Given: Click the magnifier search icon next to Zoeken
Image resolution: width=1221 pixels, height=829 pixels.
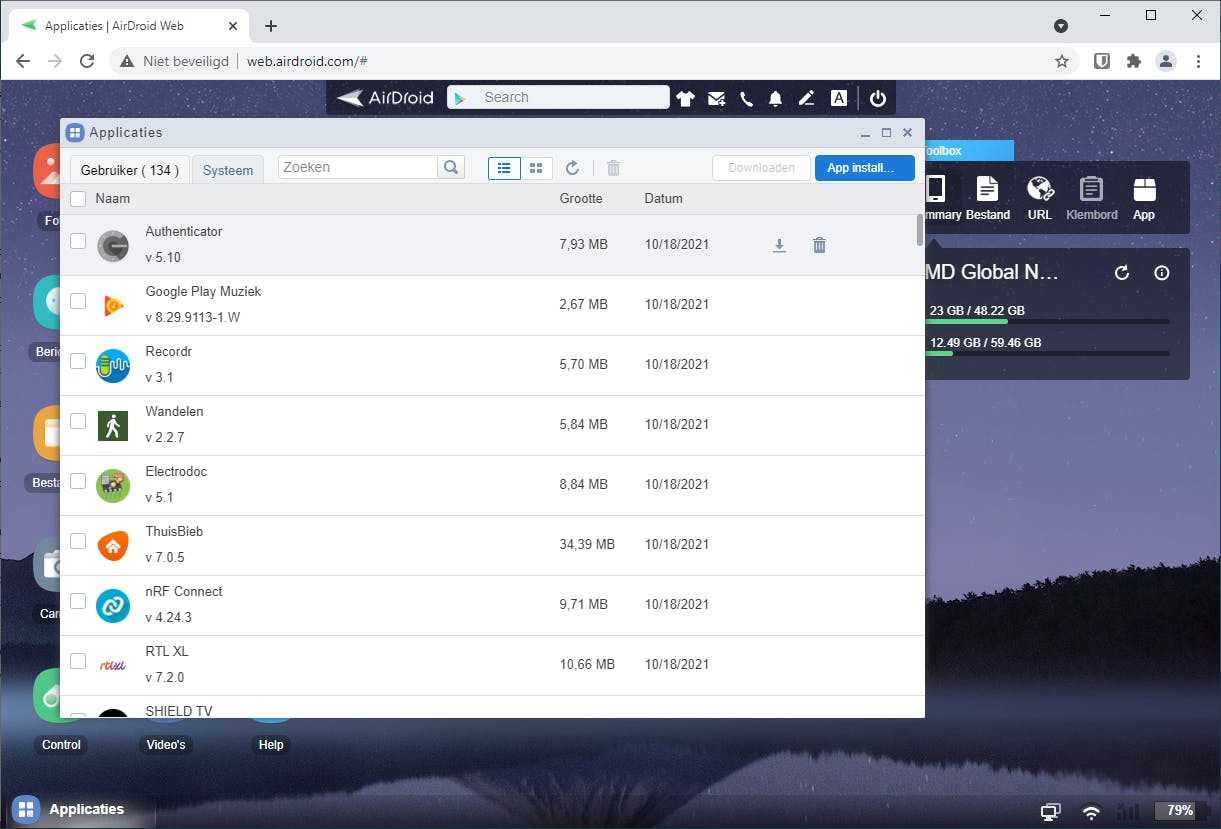Looking at the screenshot, I should (451, 167).
